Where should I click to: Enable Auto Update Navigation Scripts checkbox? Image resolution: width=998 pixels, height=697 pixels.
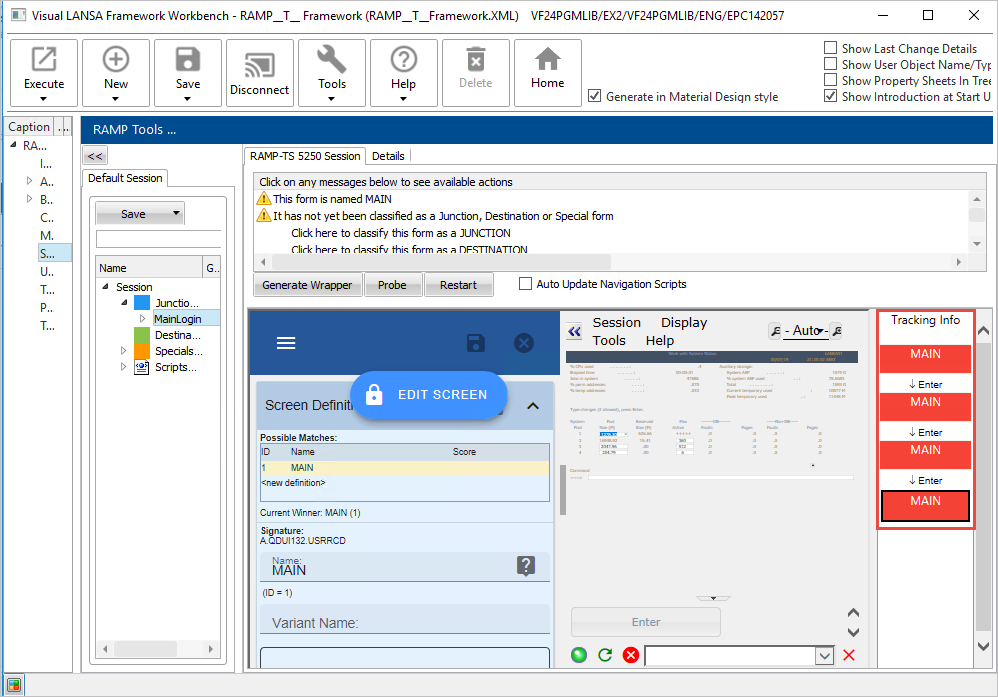[x=526, y=284]
